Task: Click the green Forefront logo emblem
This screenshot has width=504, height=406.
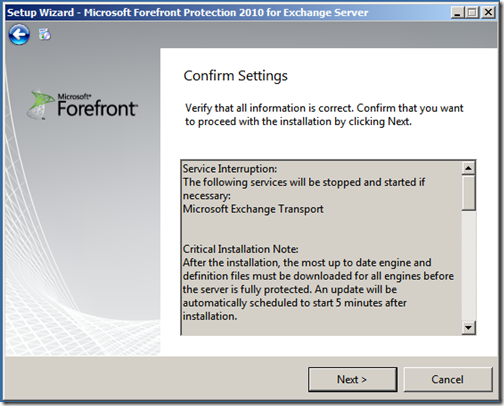Action: pos(40,104)
